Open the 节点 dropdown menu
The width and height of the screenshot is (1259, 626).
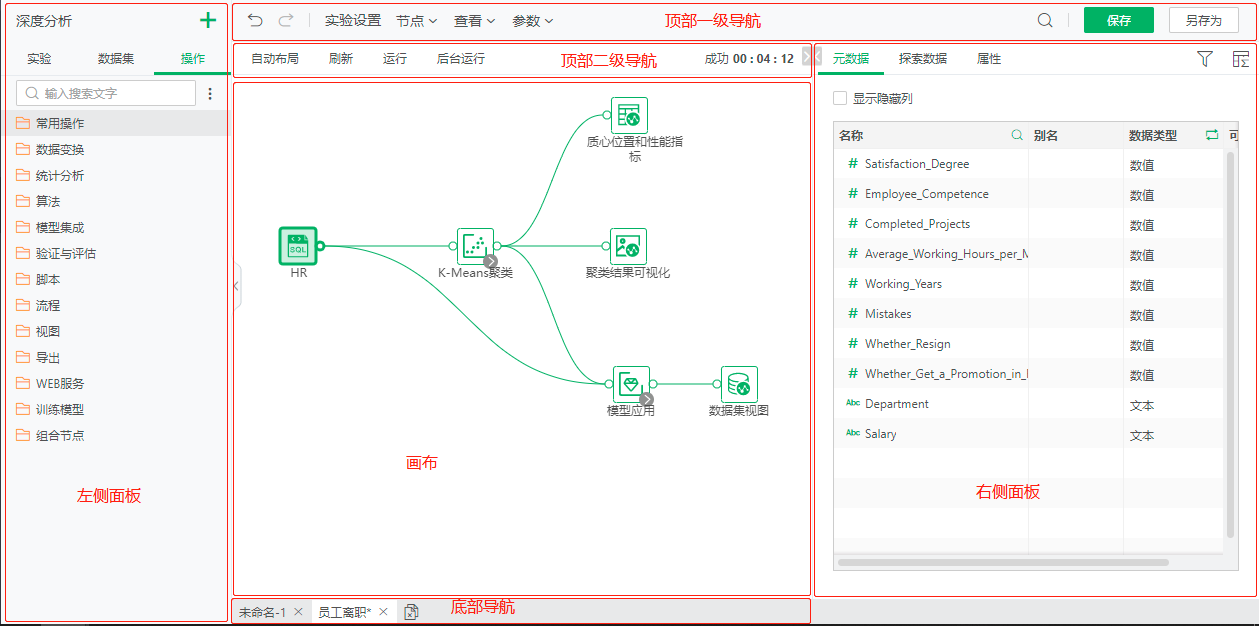(416, 20)
